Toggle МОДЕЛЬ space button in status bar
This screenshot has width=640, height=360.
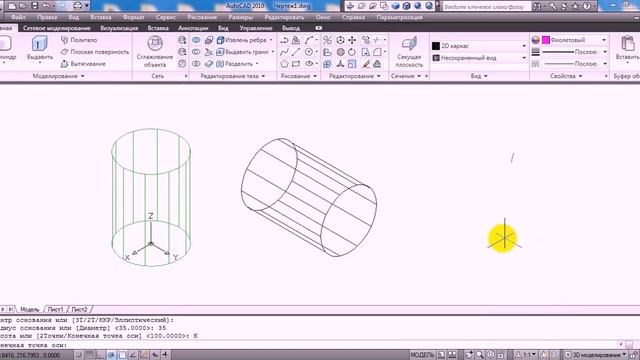coord(422,355)
